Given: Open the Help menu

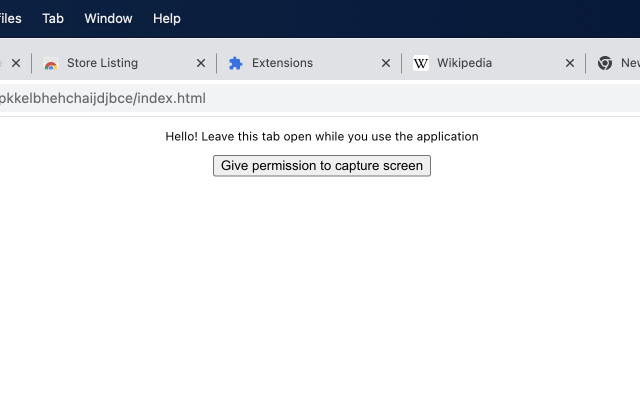Looking at the screenshot, I should [167, 18].
